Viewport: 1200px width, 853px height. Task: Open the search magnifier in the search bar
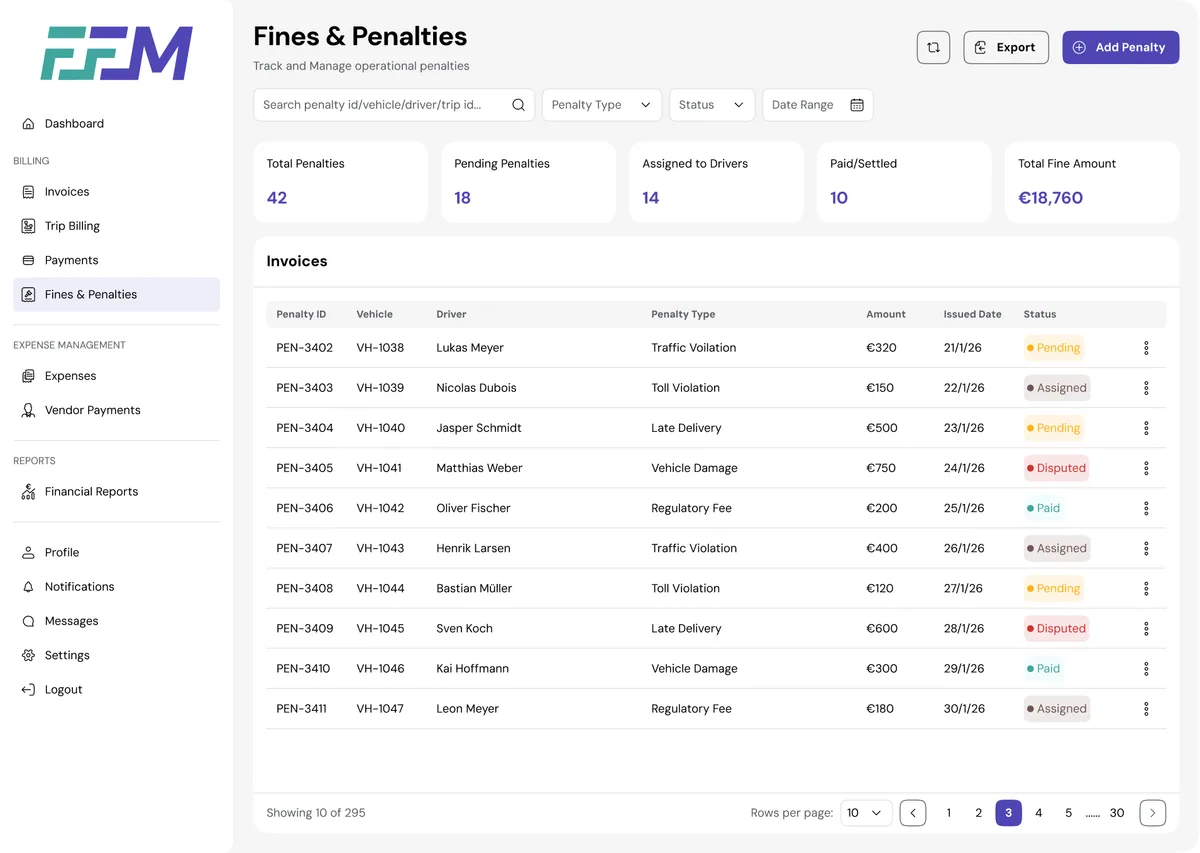(518, 104)
